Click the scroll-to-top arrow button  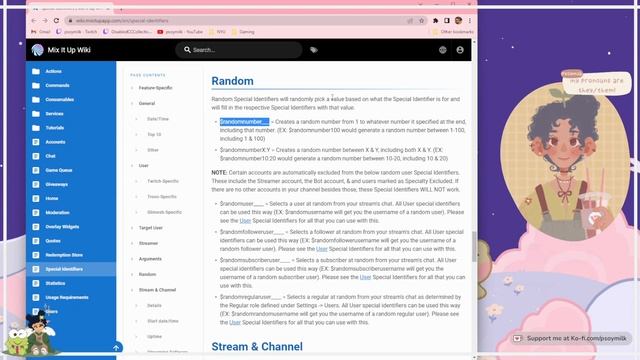pyautogui.click(x=116, y=348)
